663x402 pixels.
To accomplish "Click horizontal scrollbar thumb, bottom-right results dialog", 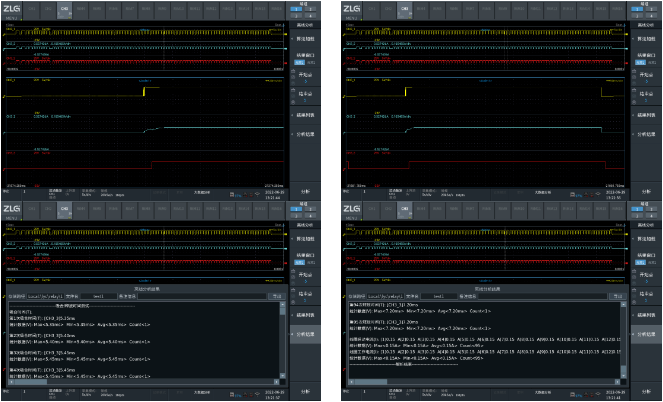I will [371, 382].
